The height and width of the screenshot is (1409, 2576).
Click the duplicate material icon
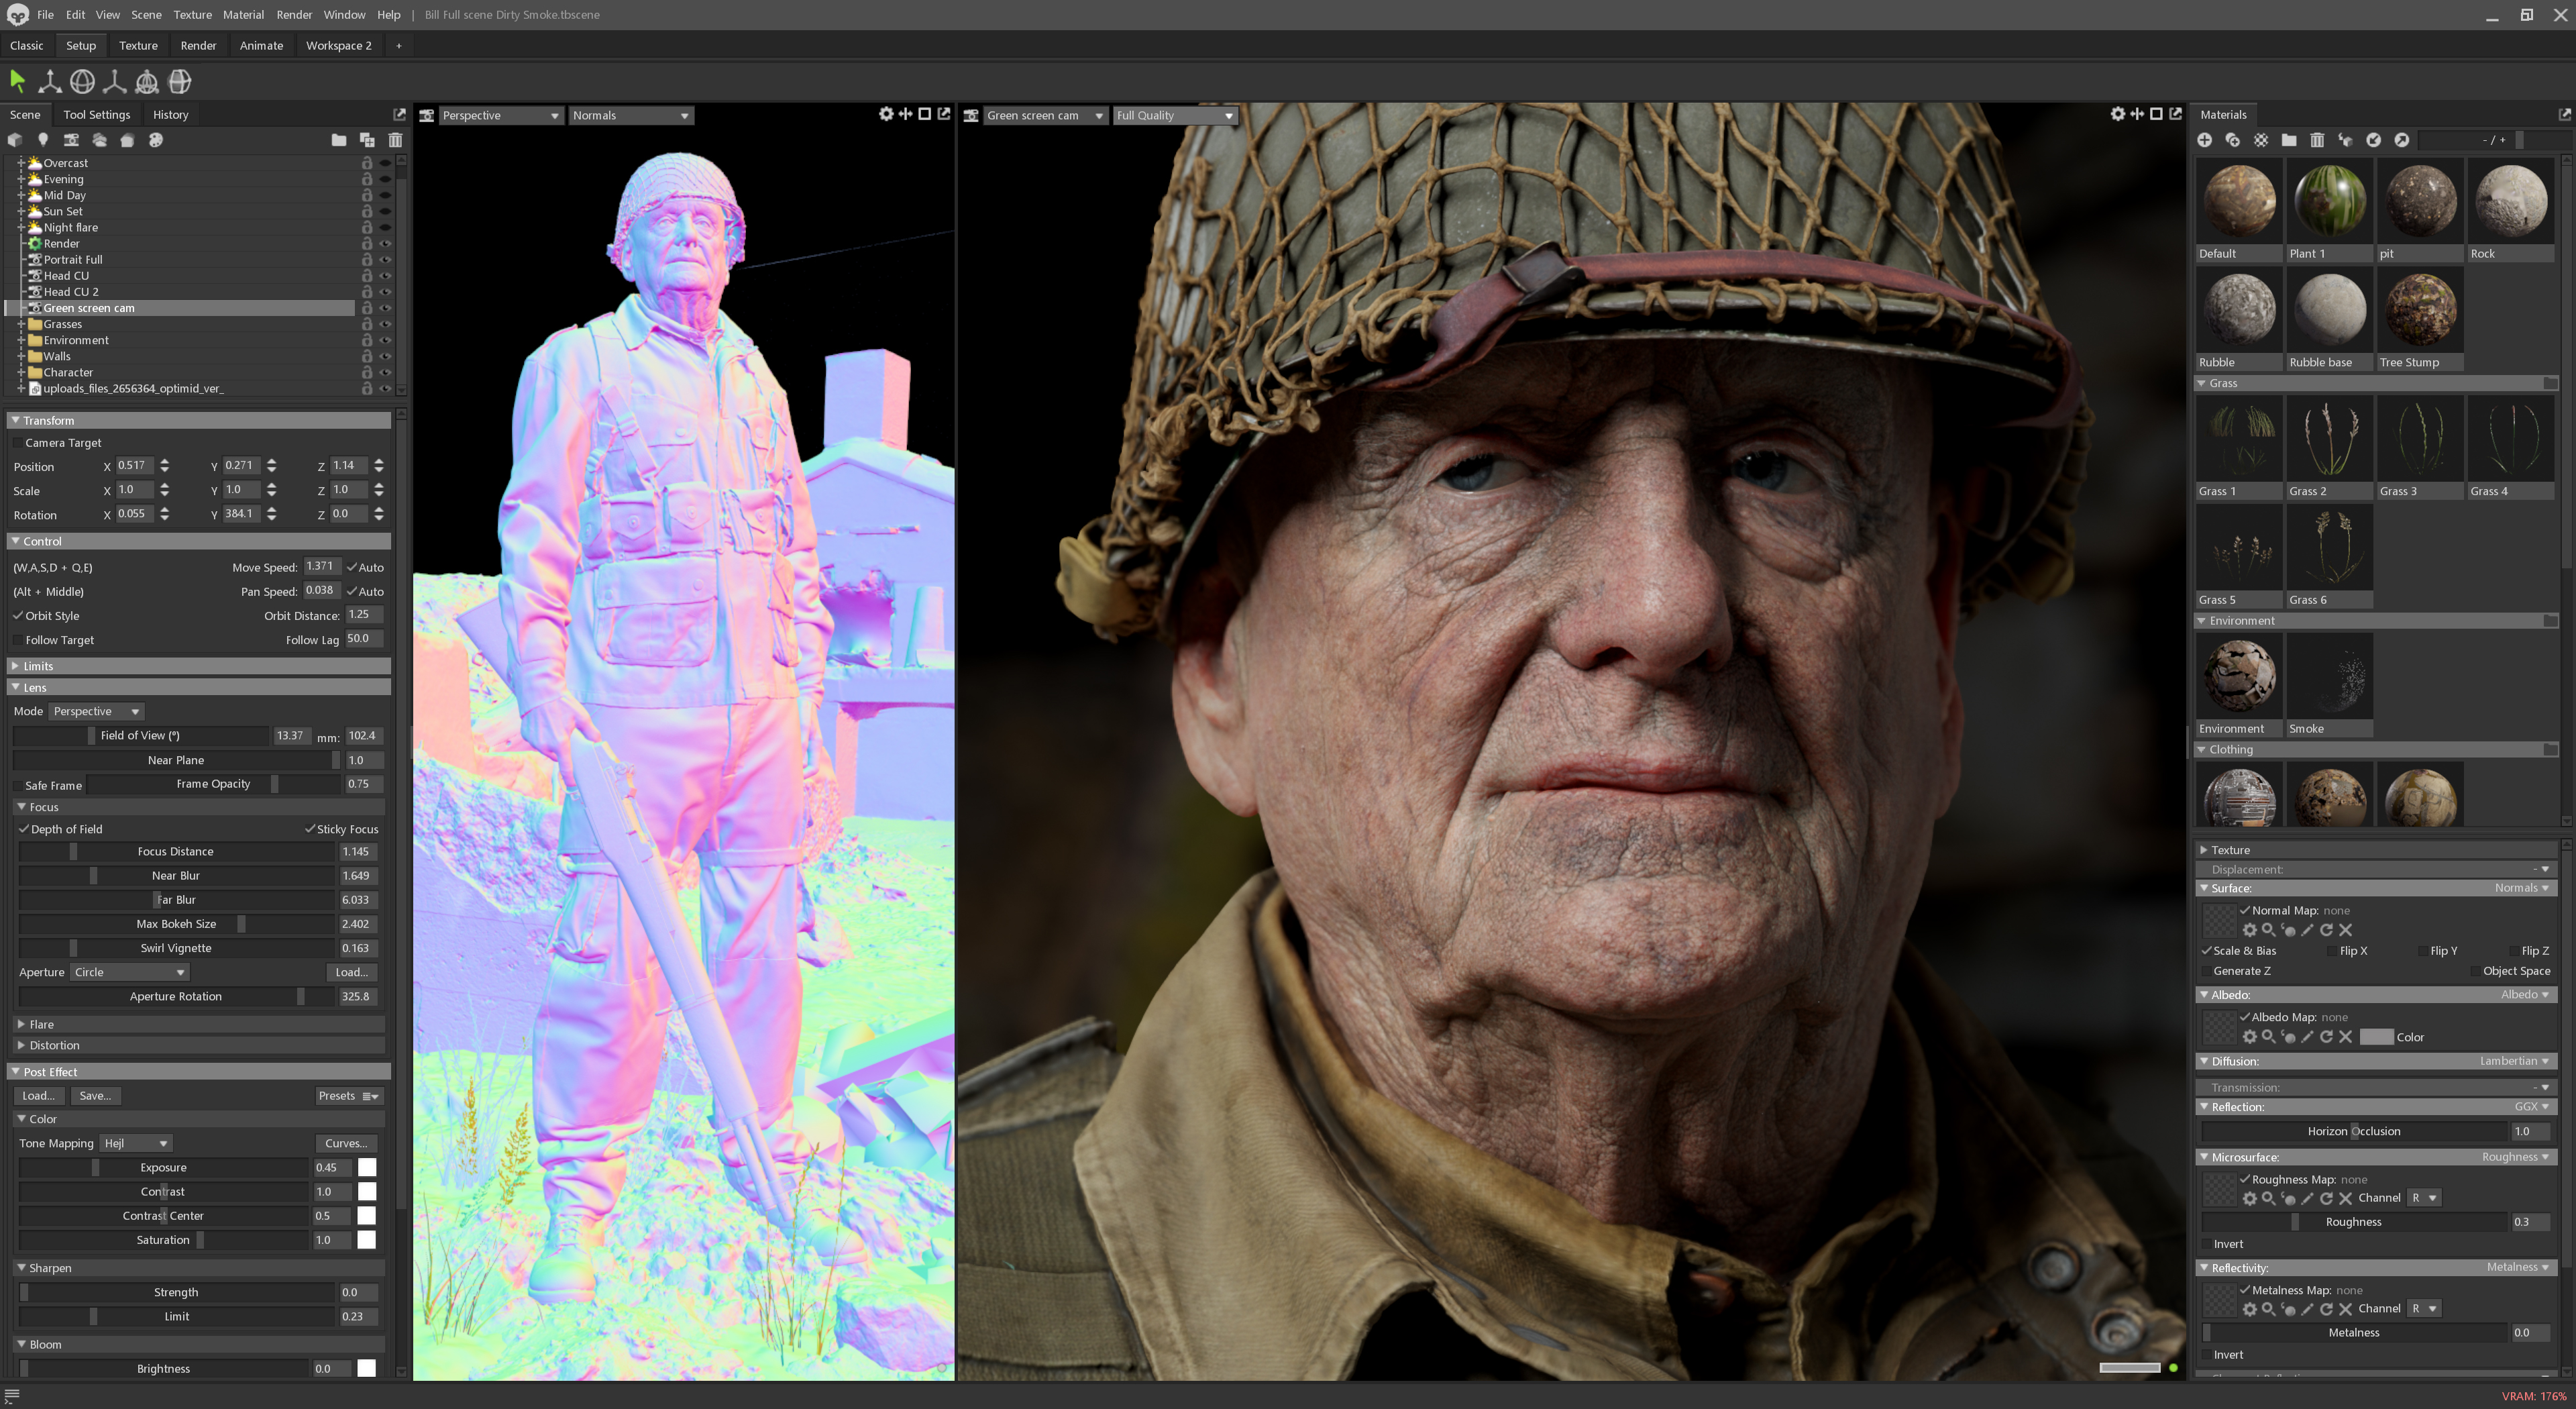tap(2232, 140)
